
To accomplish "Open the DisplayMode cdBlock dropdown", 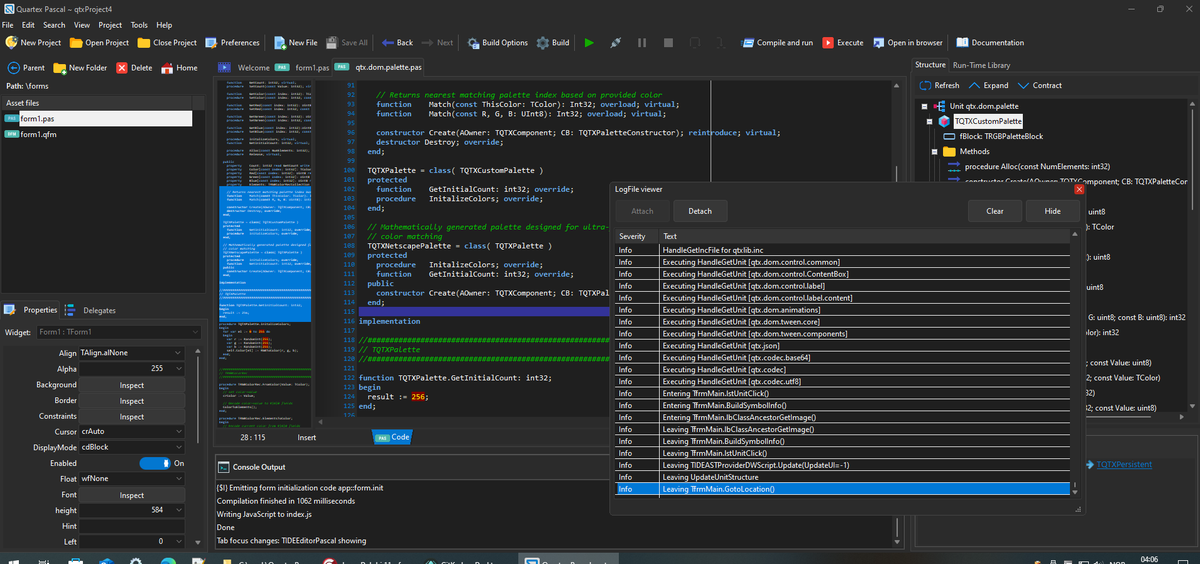I will (x=179, y=447).
